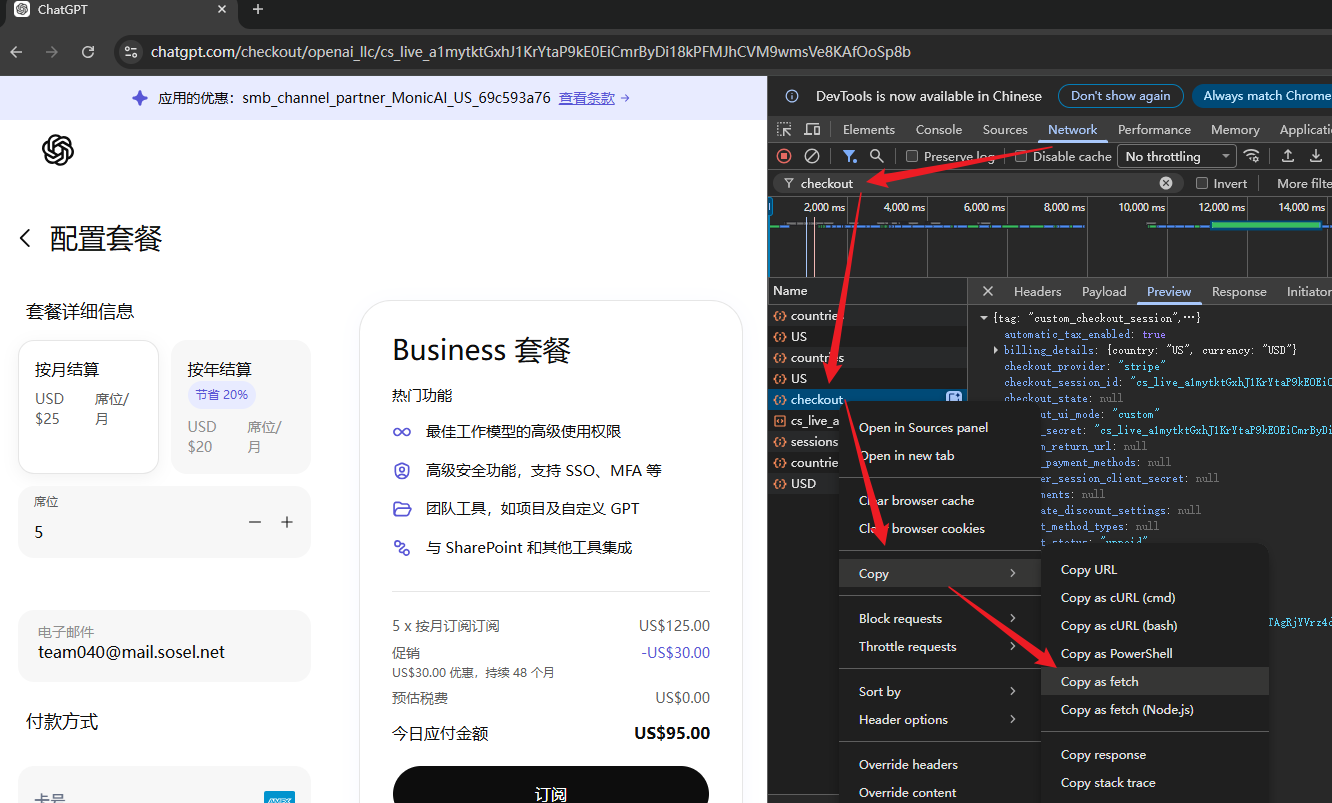Choose Copy as fetch
Viewport: 1332px width, 803px height.
pyautogui.click(x=1155, y=681)
